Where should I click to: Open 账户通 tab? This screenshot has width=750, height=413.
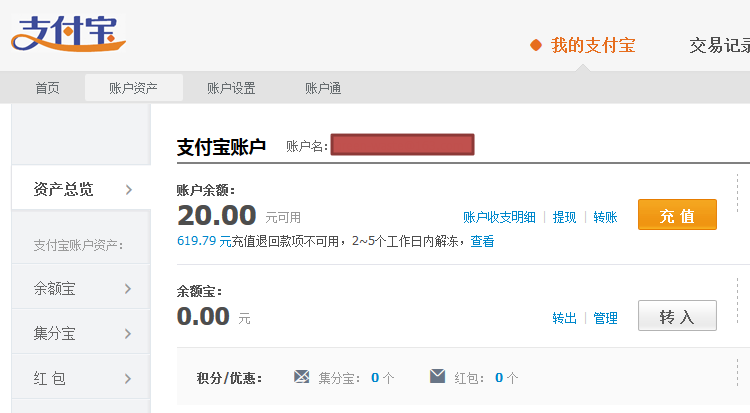coord(323,88)
